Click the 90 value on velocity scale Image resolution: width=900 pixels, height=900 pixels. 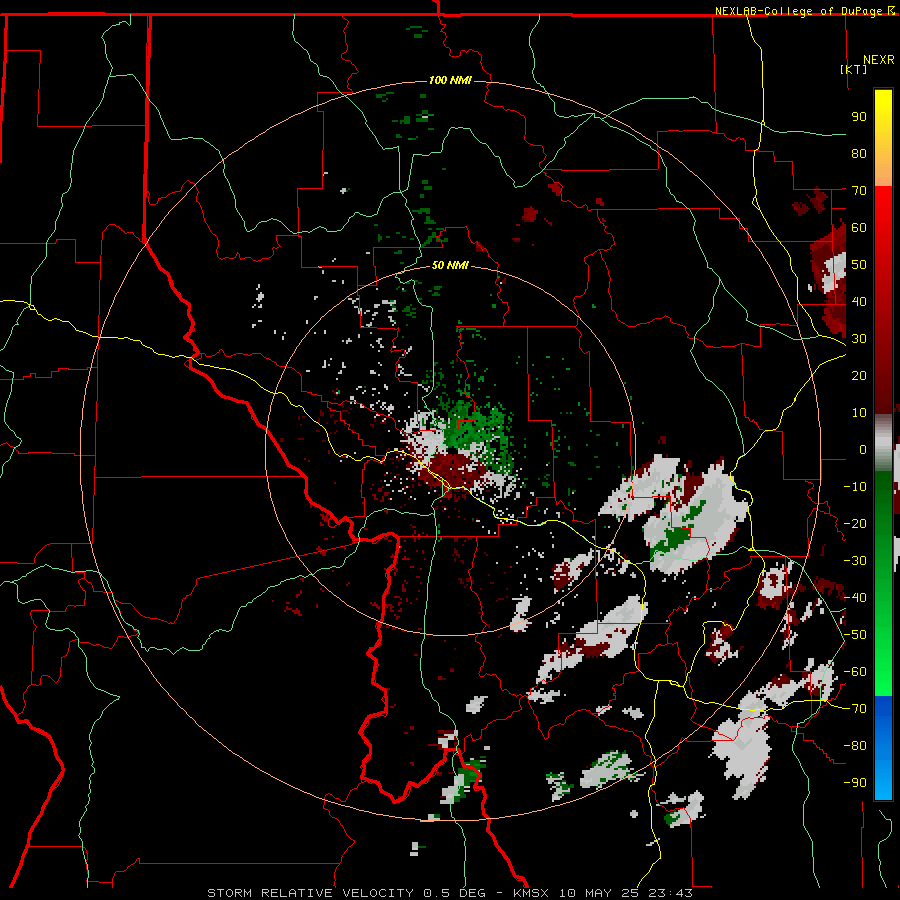pos(859,117)
